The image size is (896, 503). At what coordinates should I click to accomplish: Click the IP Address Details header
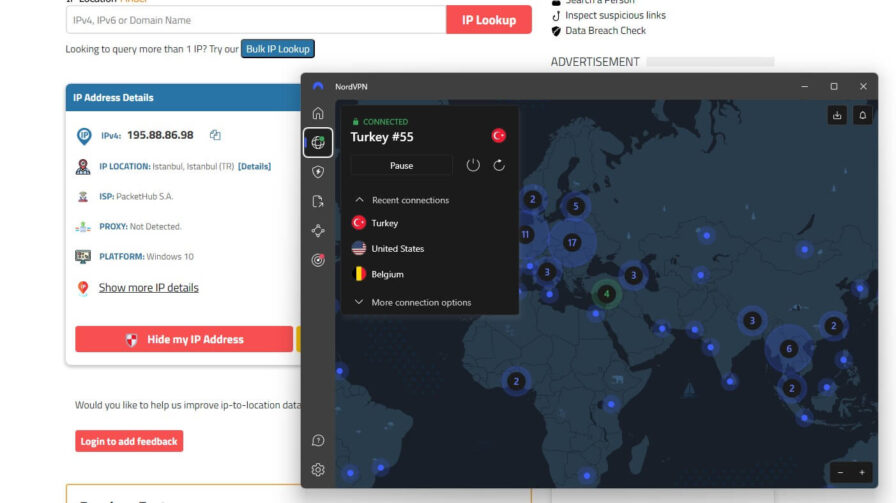[x=113, y=97]
